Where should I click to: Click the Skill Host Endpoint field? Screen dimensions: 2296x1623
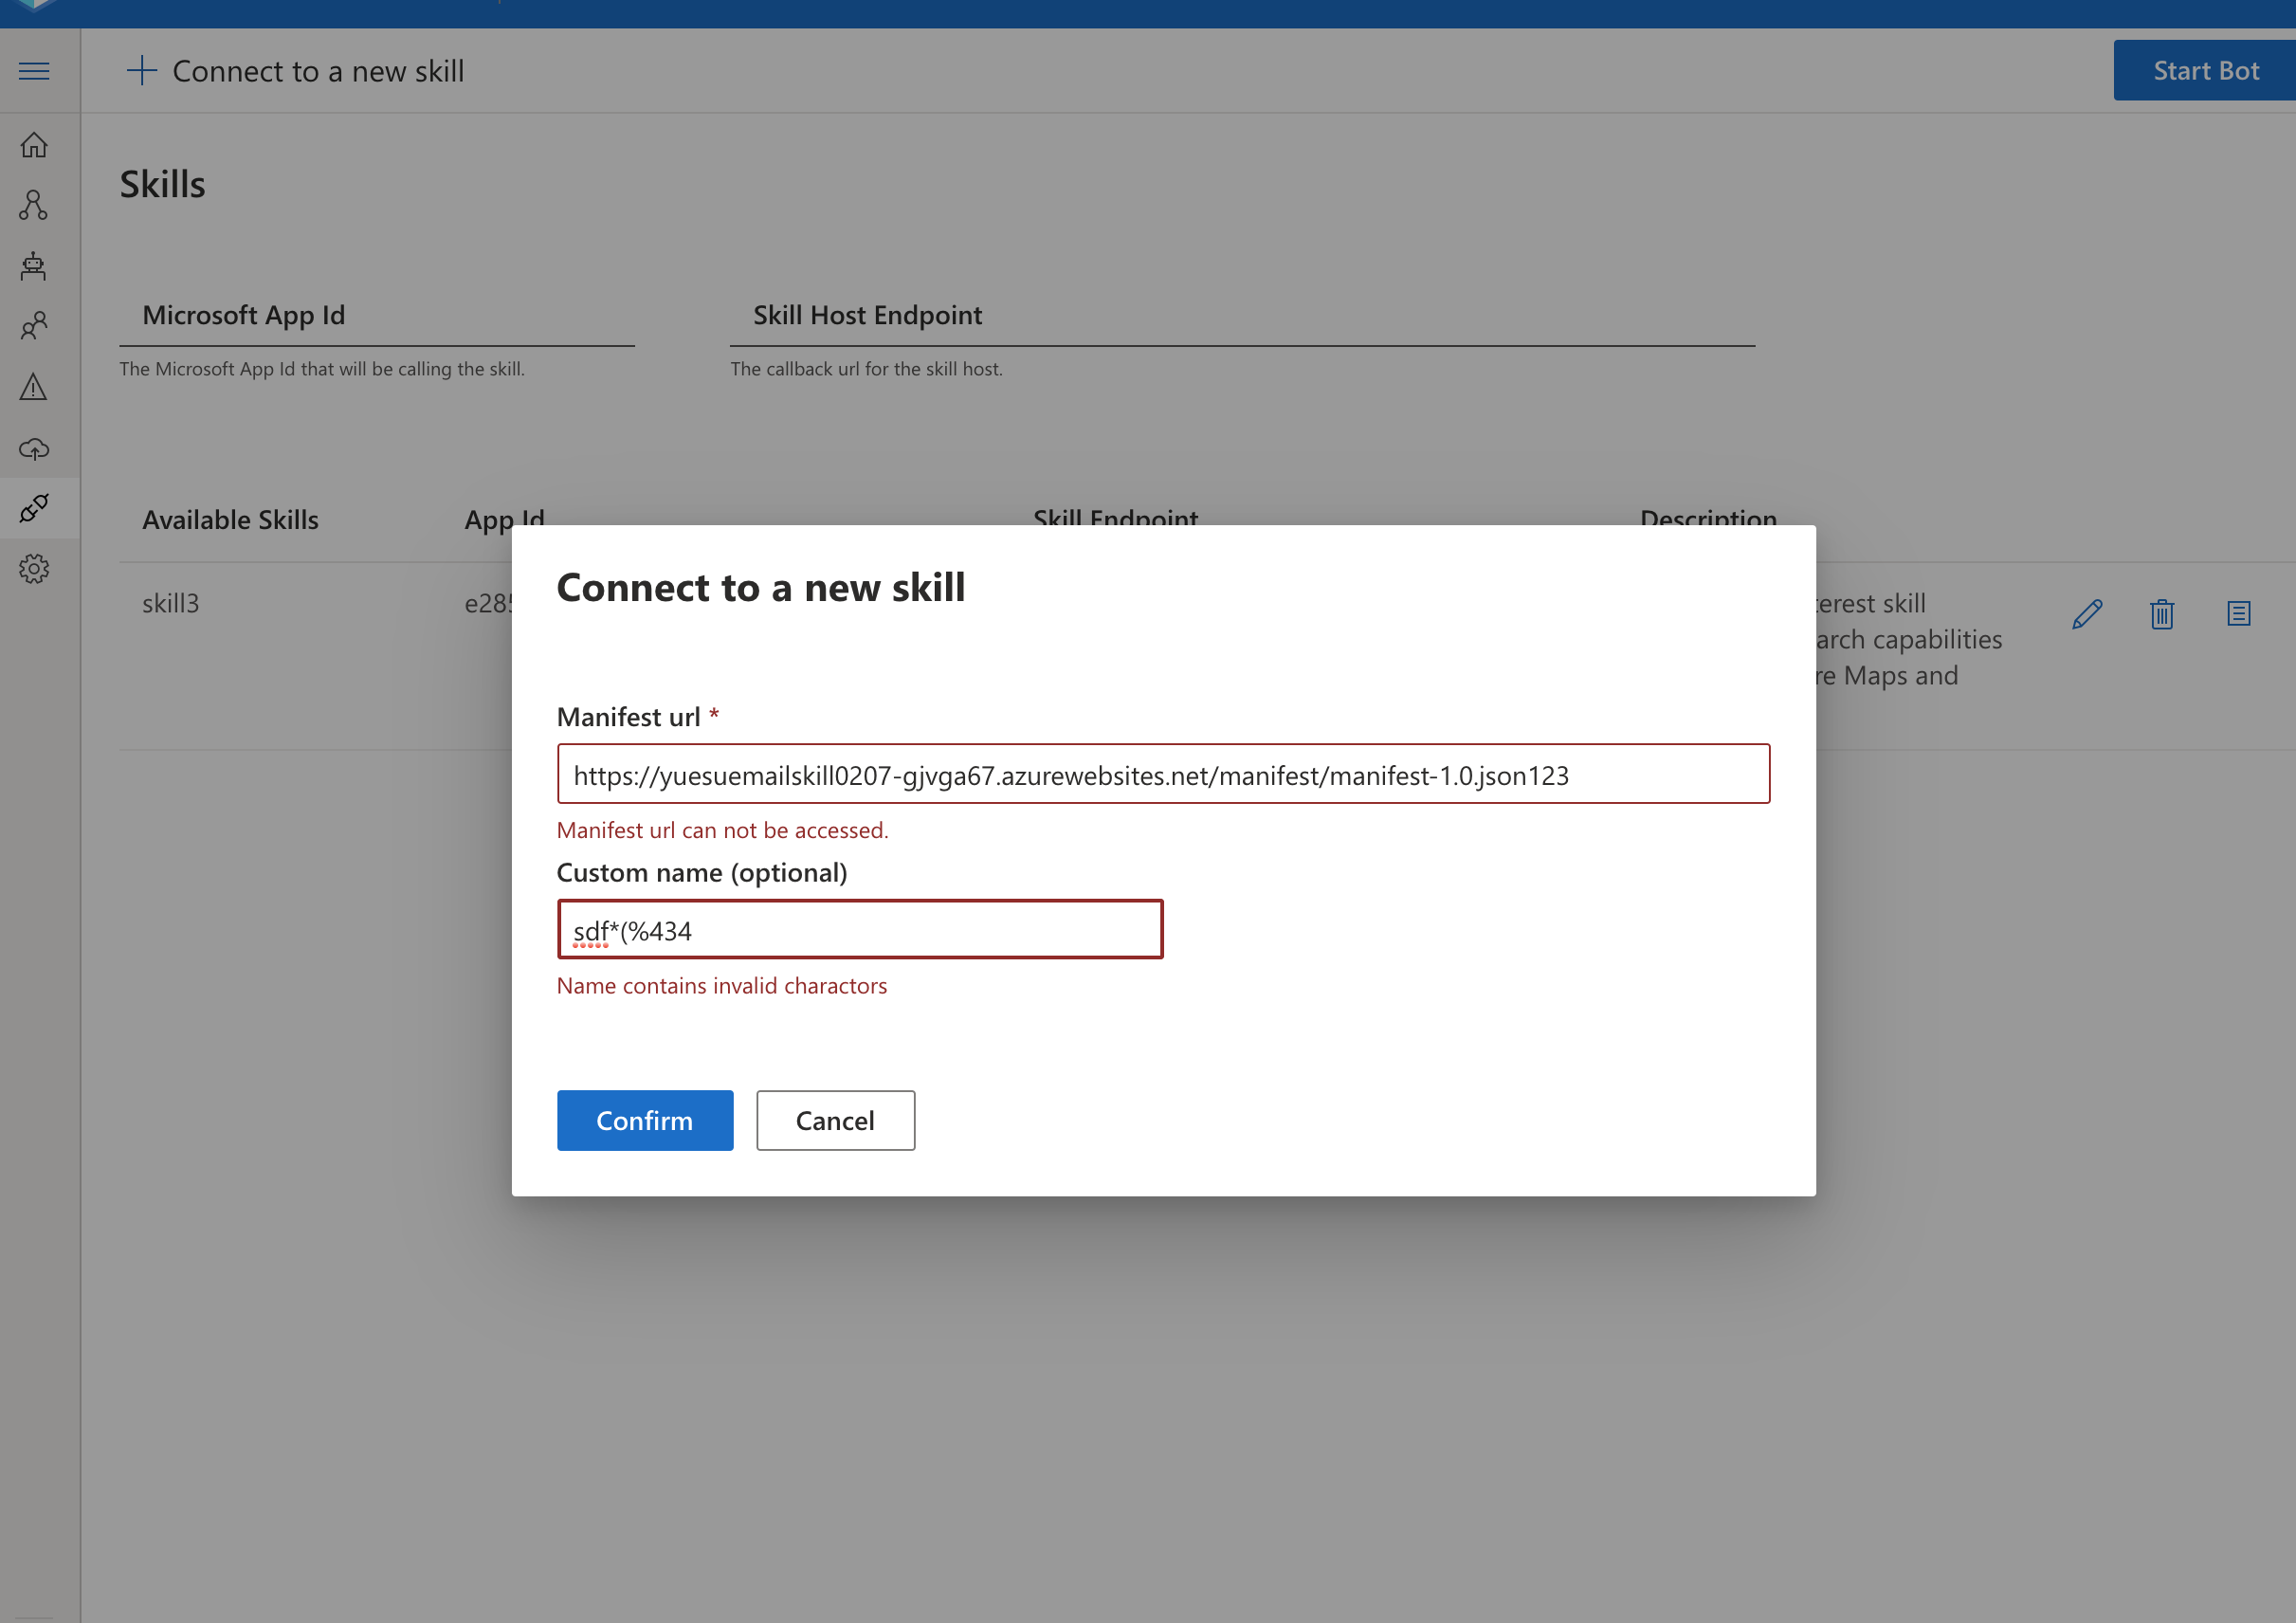1241,316
